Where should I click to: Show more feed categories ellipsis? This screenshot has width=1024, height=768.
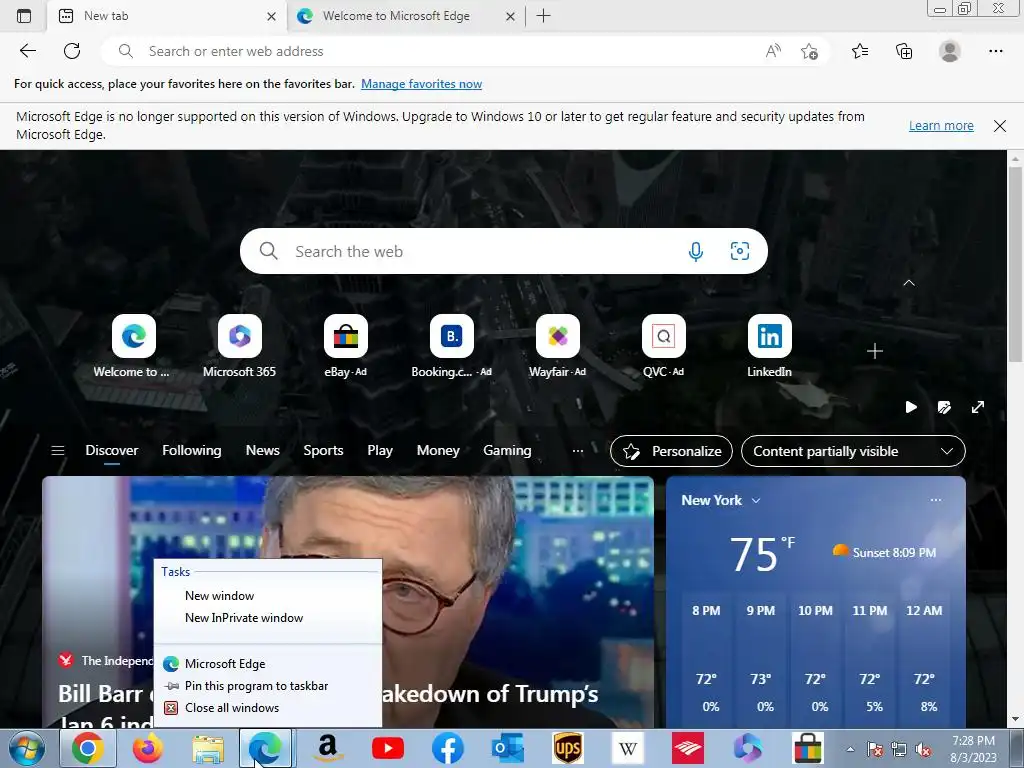(x=577, y=451)
